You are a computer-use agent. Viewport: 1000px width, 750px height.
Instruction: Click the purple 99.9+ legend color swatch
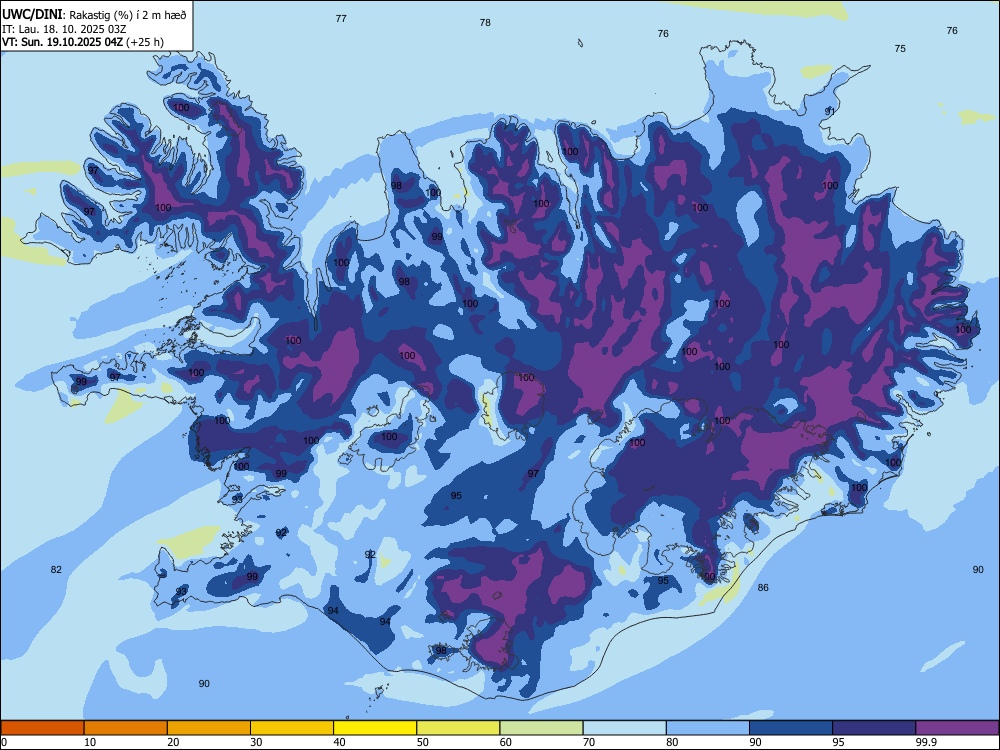pos(957,728)
